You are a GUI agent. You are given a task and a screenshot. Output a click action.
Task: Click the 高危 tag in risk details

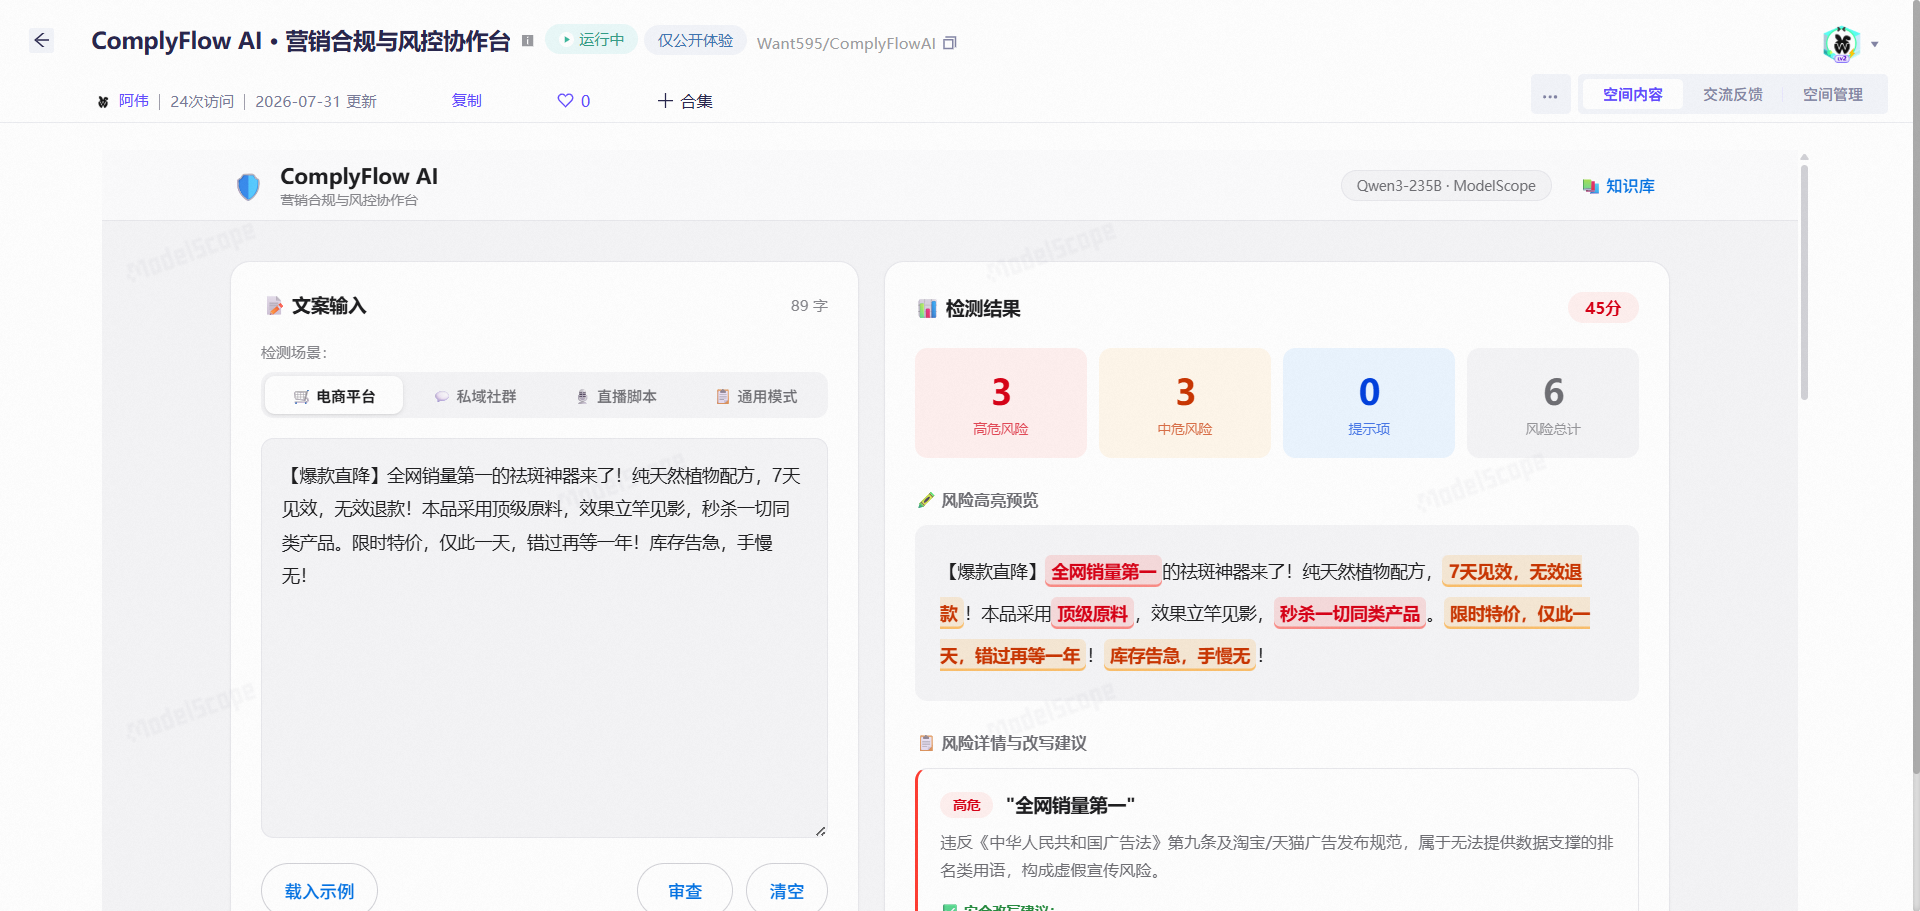click(967, 805)
